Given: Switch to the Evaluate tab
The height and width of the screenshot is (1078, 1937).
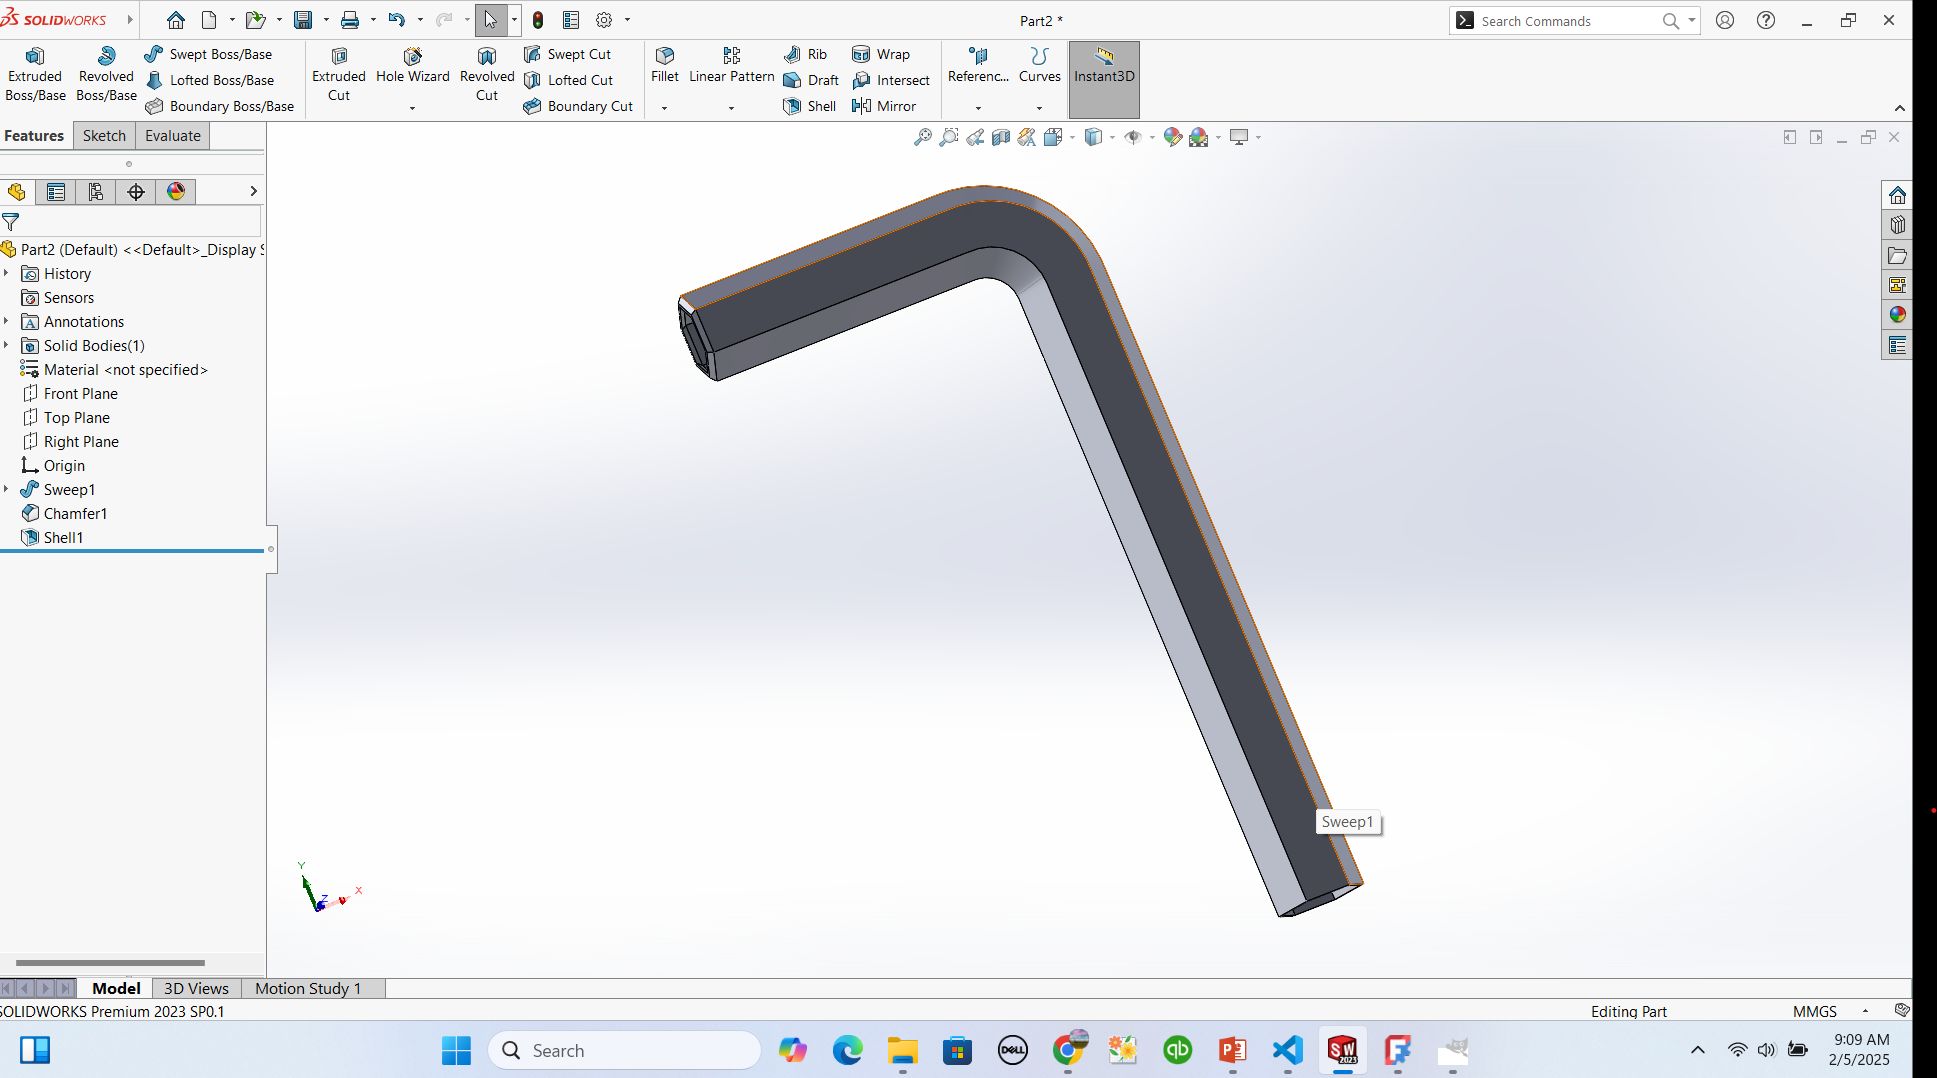Looking at the screenshot, I should click(x=173, y=136).
